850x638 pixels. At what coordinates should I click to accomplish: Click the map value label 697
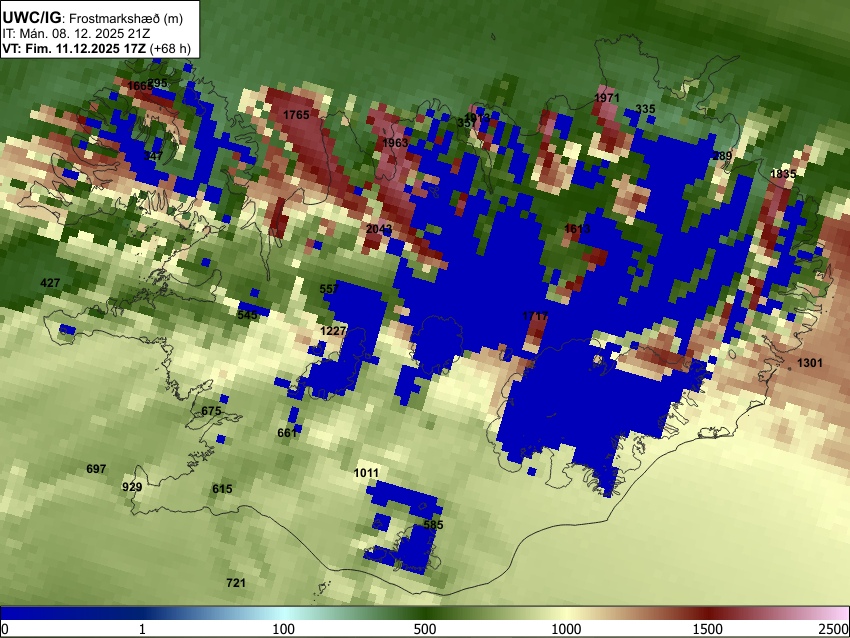(x=96, y=469)
